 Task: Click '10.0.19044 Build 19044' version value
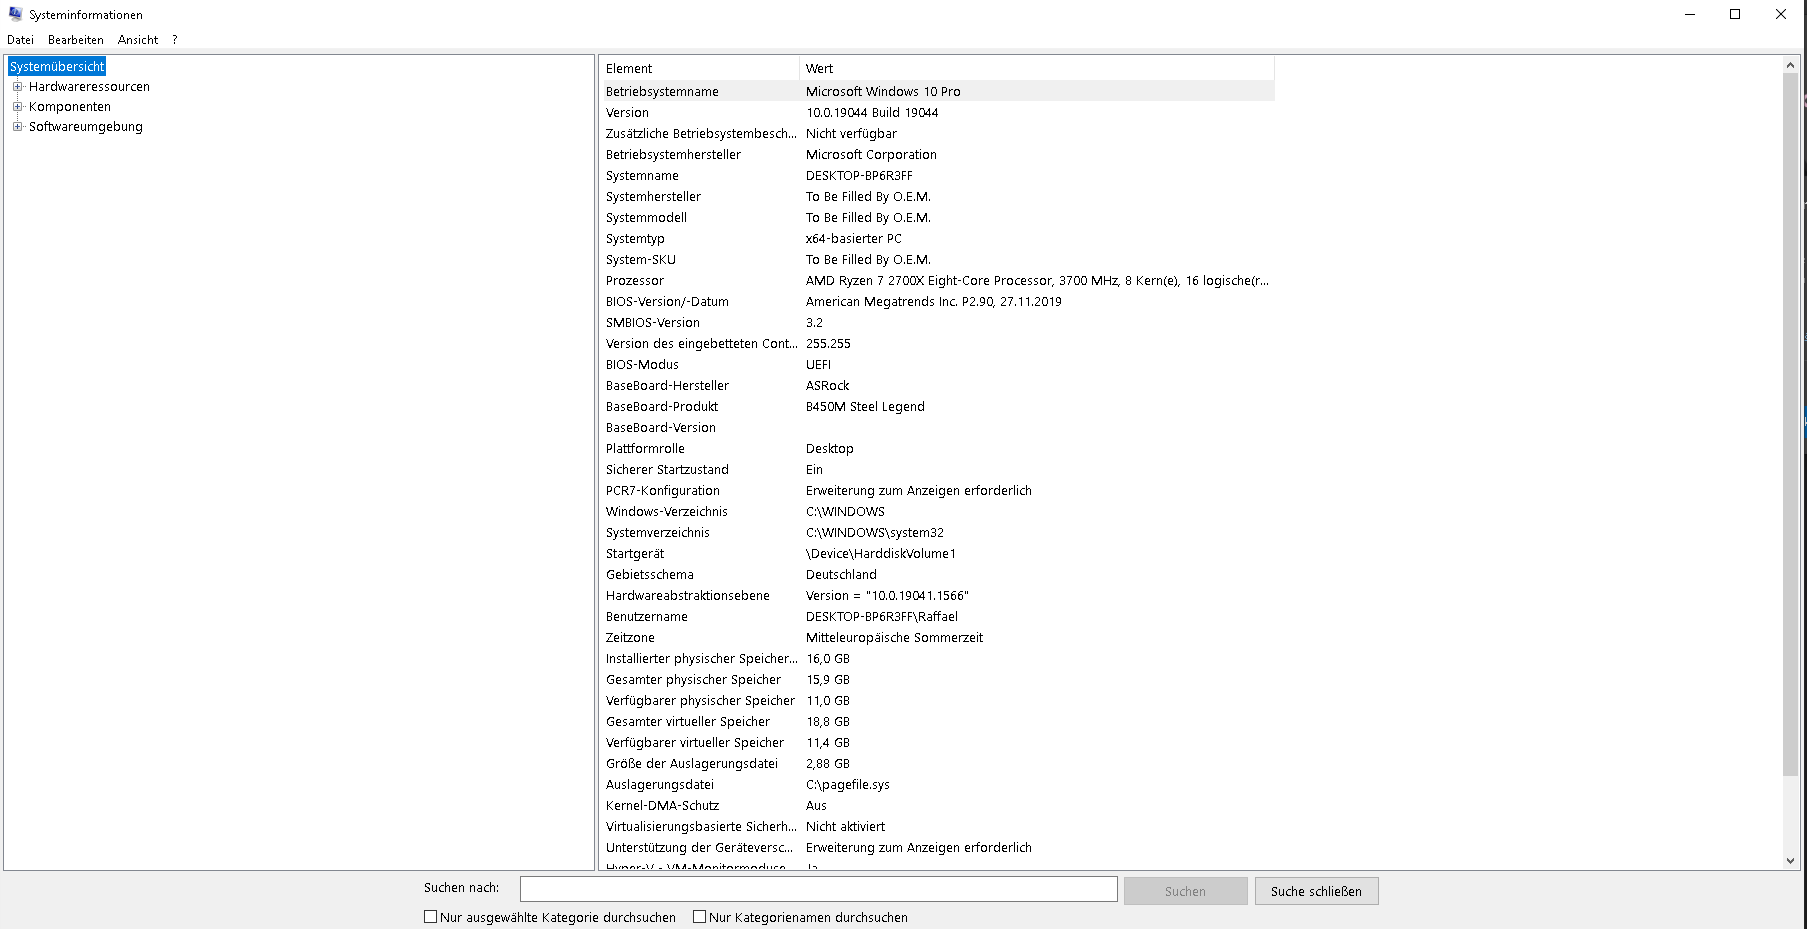872,113
